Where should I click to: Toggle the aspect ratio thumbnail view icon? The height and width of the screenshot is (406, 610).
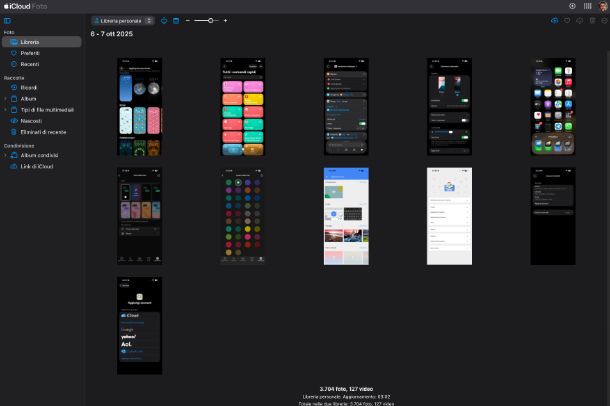176,20
